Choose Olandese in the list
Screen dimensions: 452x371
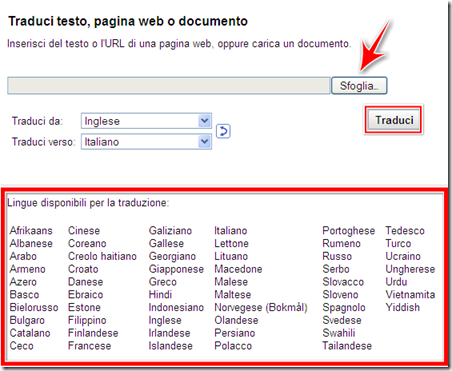(x=236, y=320)
